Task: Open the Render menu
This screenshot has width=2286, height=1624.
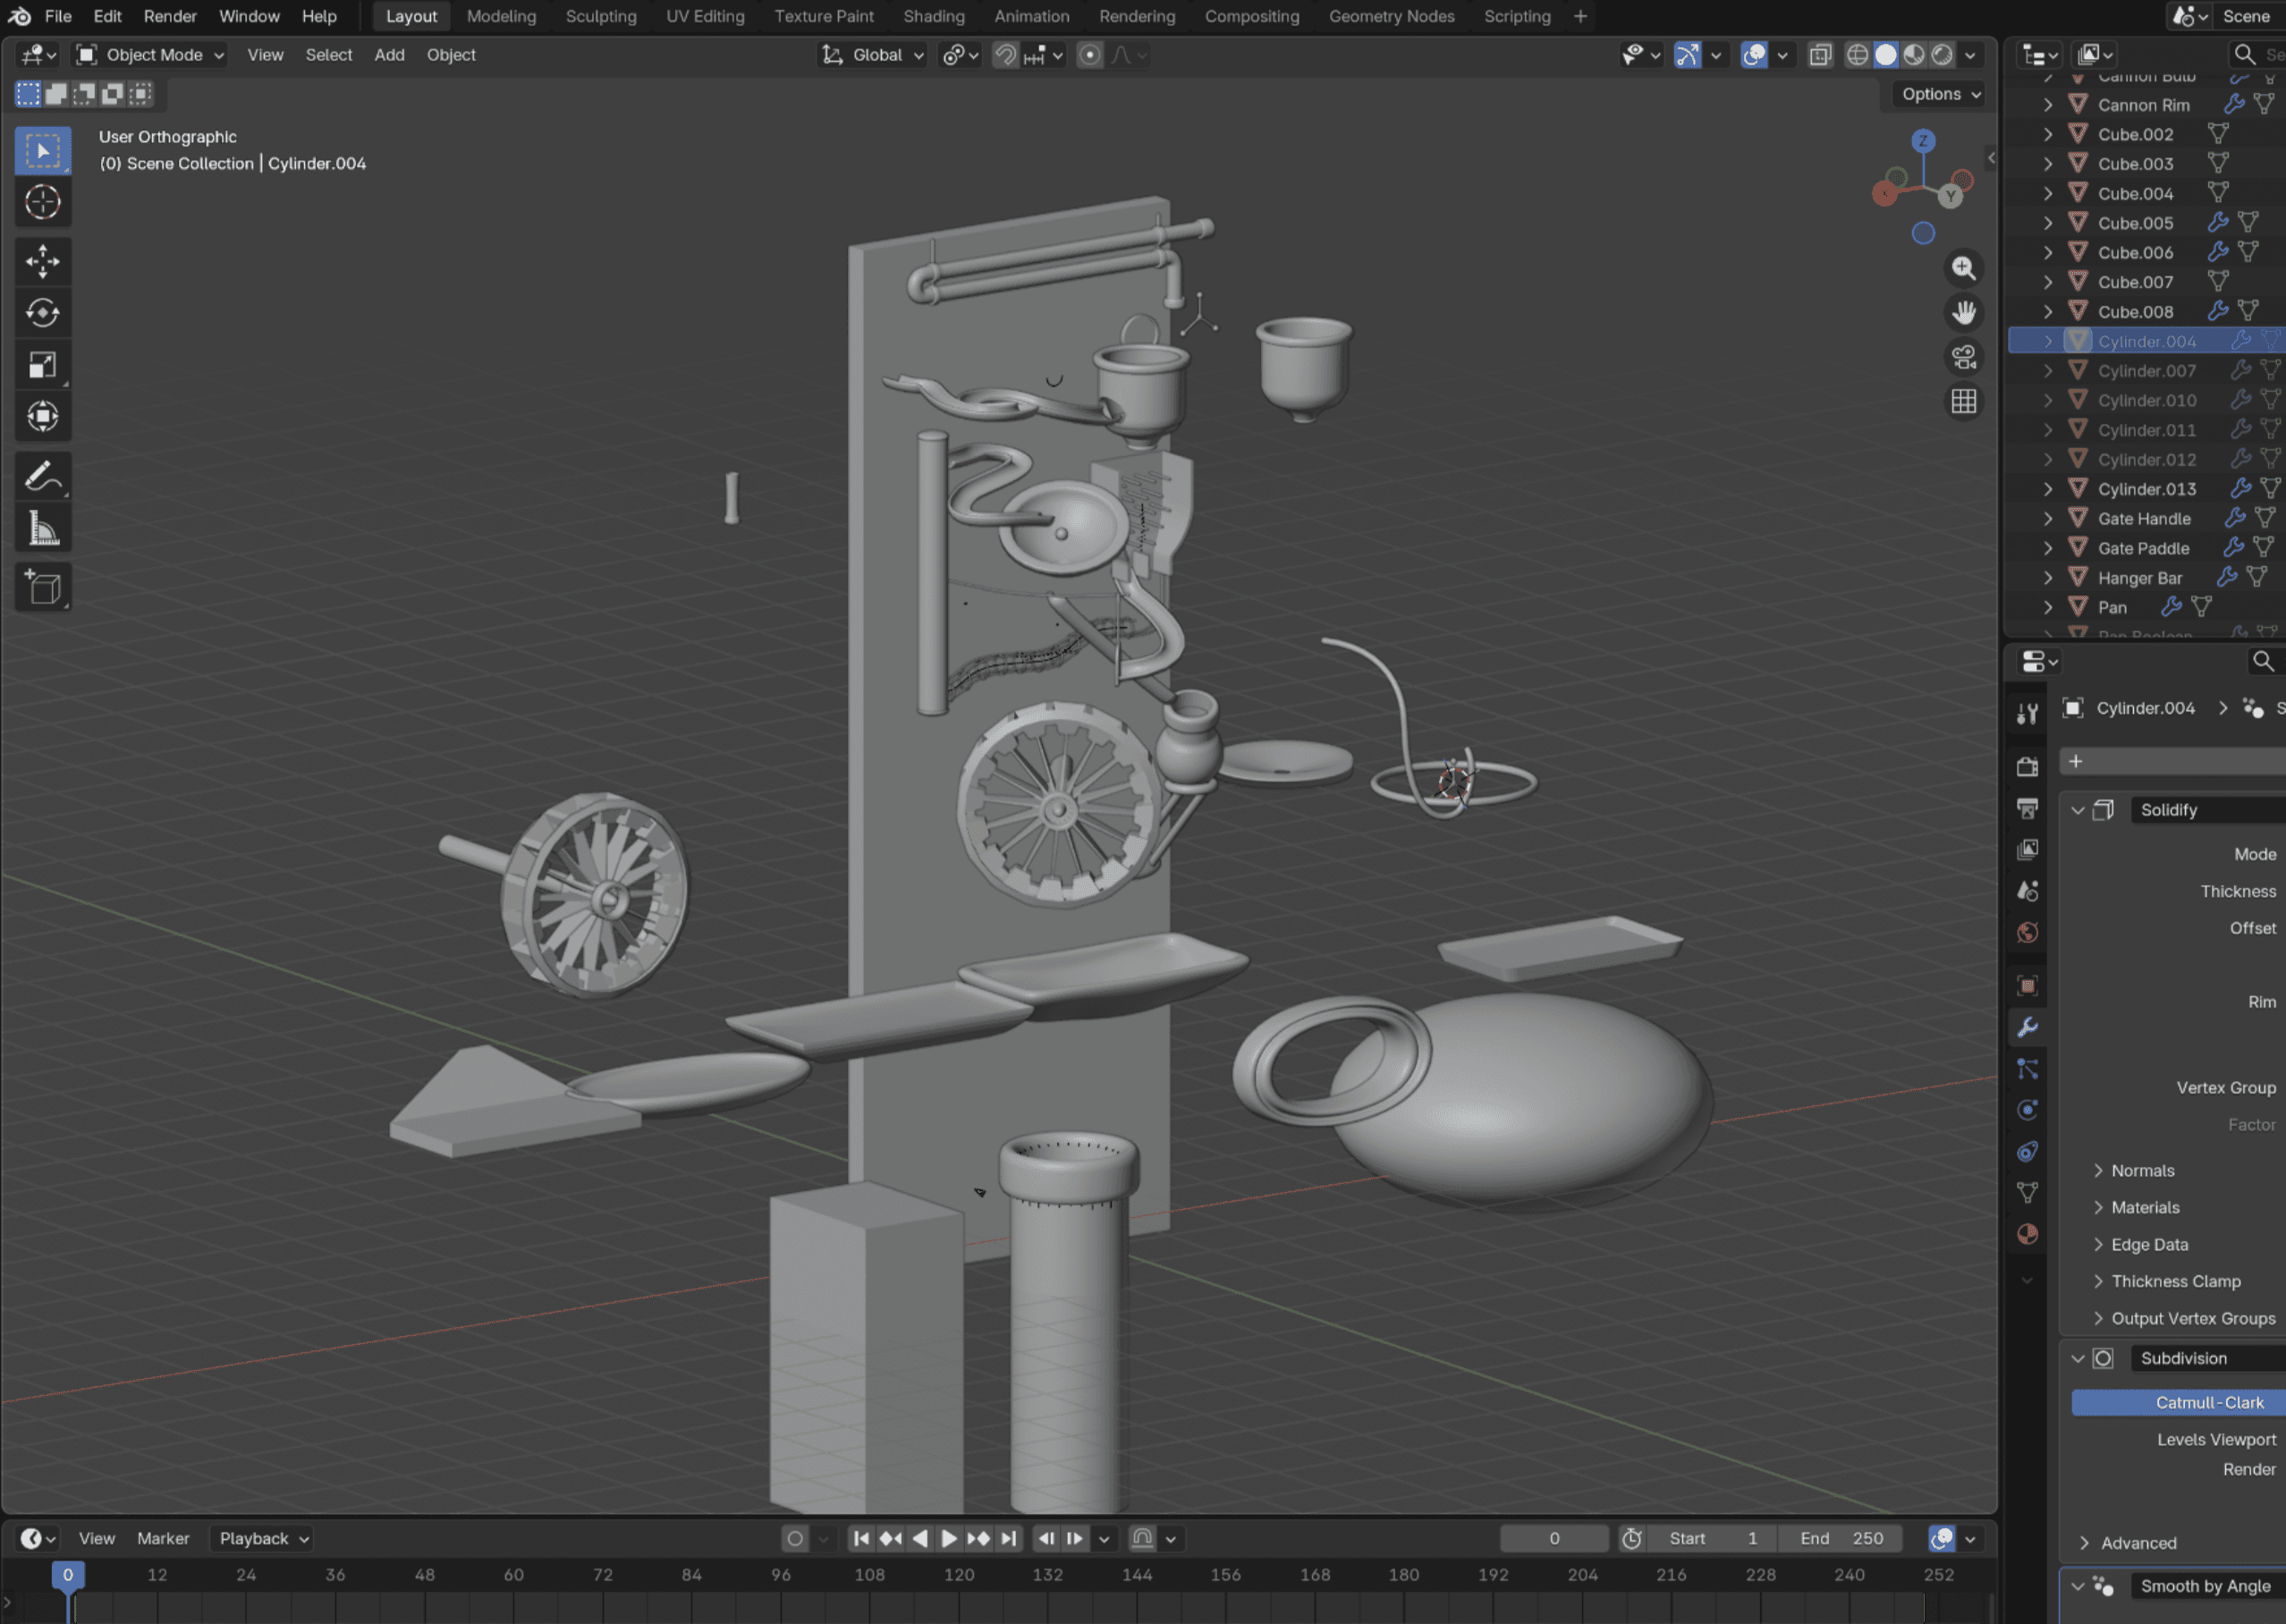Action: [169, 16]
